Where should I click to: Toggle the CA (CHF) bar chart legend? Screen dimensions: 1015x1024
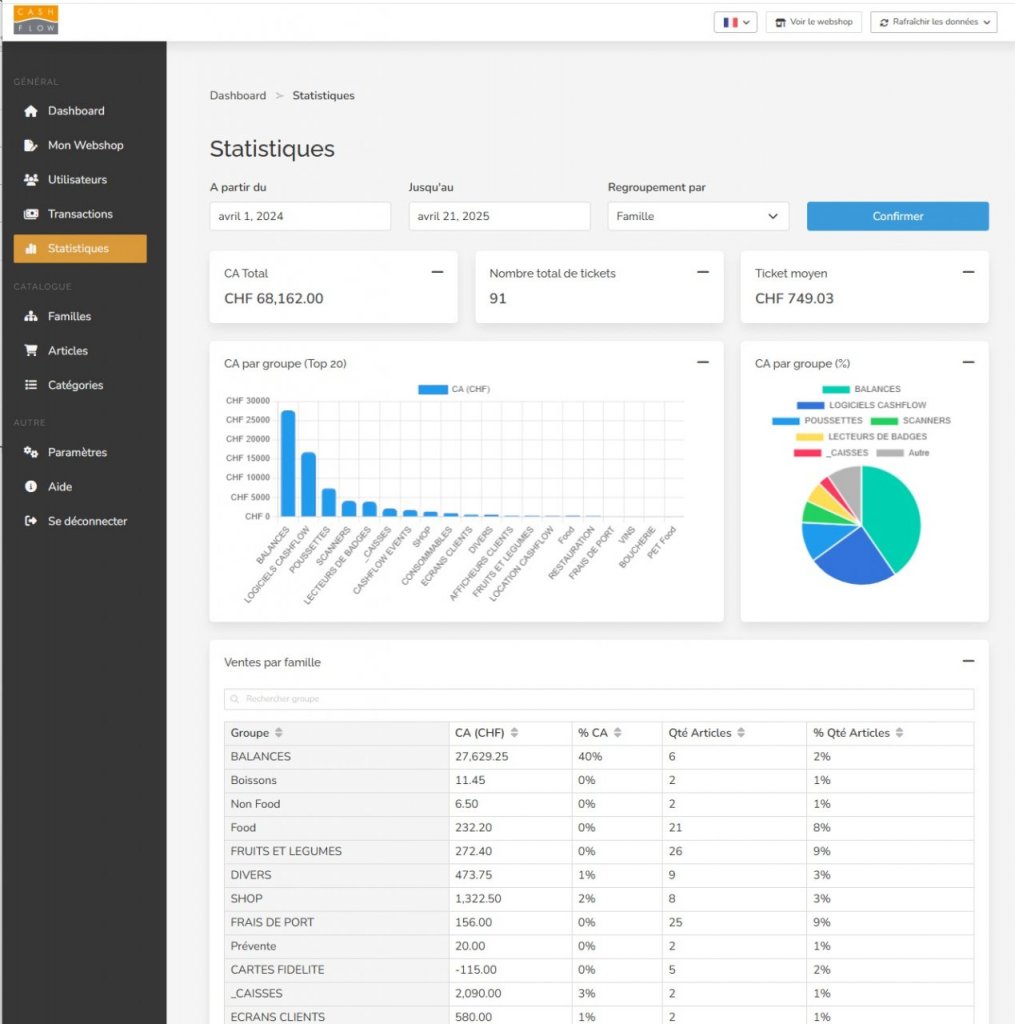[x=454, y=389]
